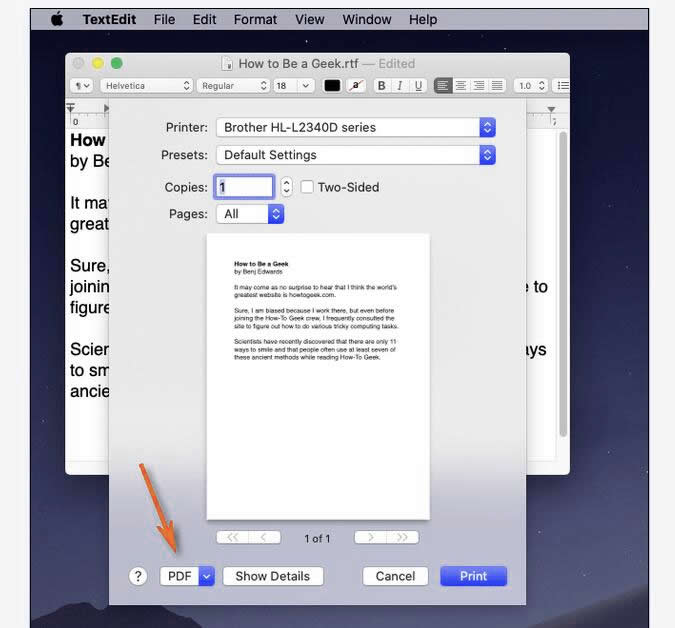Click the Copies stepper arrows

pyautogui.click(x=286, y=187)
